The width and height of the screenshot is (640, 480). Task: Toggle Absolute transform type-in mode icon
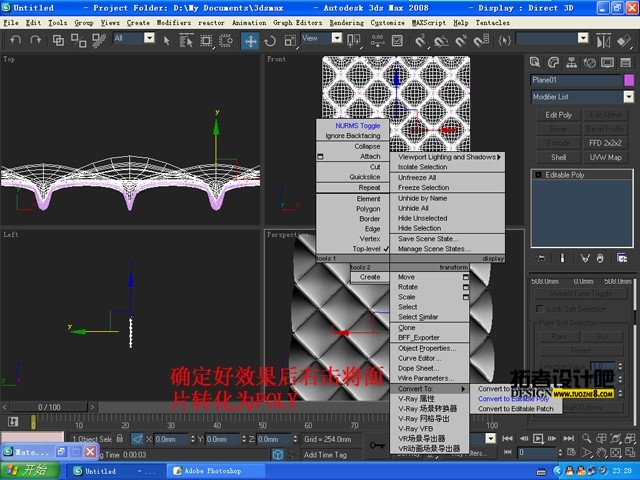click(x=138, y=439)
